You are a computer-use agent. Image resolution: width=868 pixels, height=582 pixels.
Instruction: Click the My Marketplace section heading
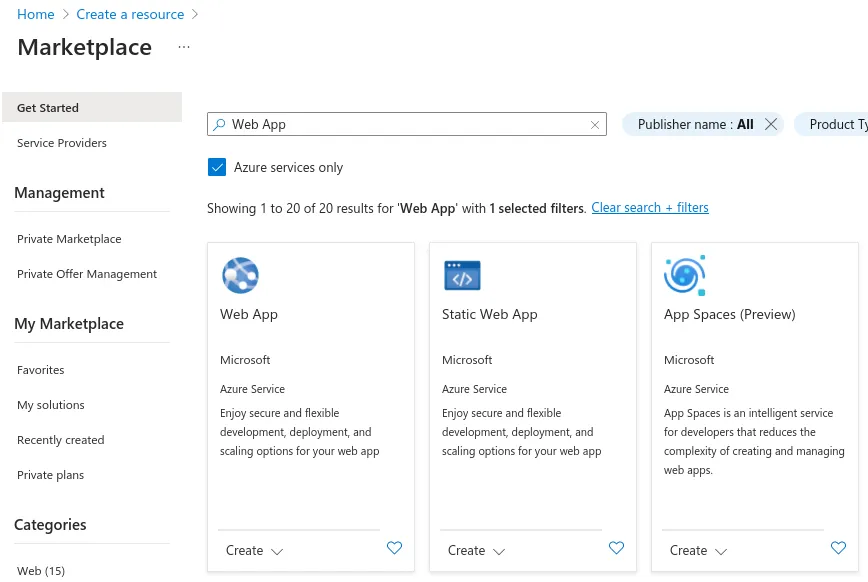click(x=69, y=324)
